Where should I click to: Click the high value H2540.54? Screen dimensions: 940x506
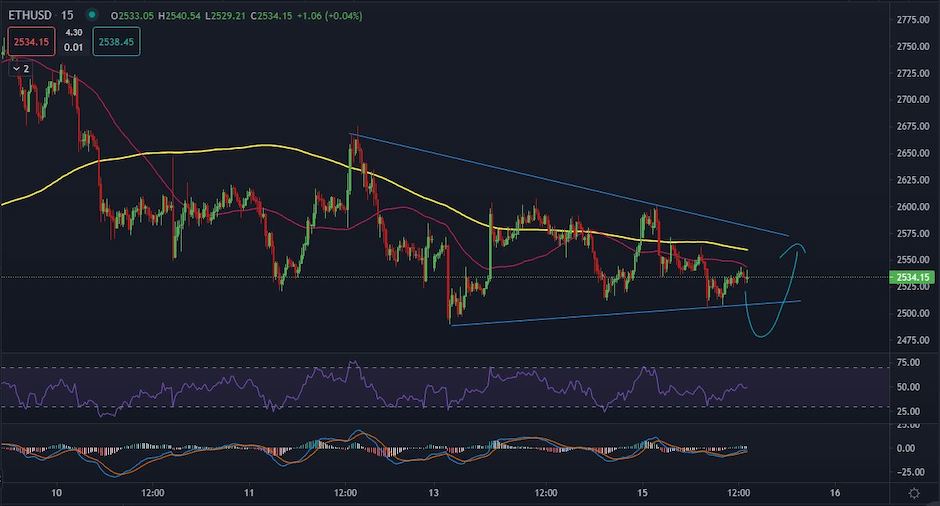[179, 16]
